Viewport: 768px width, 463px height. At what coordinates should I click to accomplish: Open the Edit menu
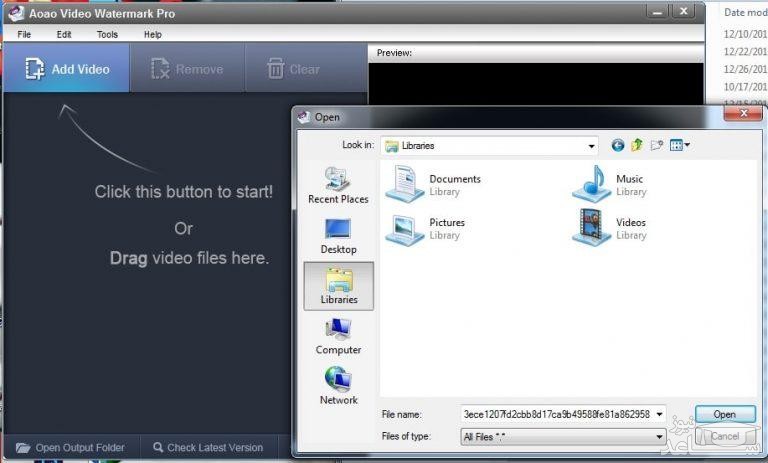(x=64, y=34)
